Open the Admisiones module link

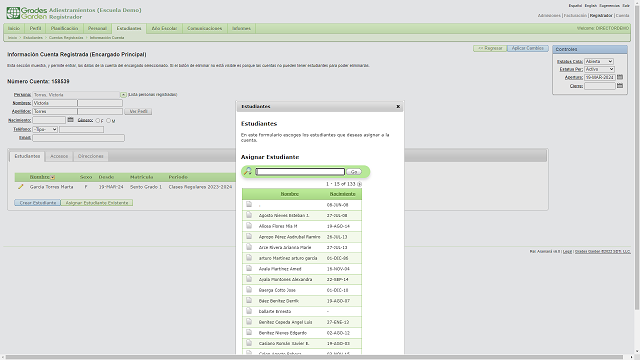(549, 16)
